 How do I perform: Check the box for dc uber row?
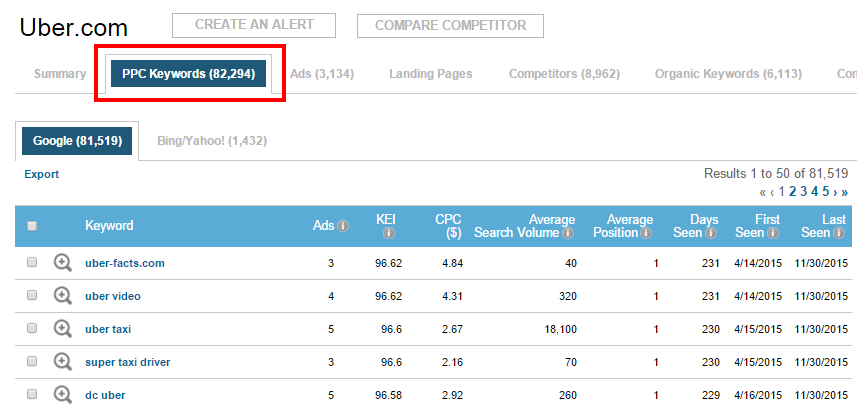tap(32, 394)
